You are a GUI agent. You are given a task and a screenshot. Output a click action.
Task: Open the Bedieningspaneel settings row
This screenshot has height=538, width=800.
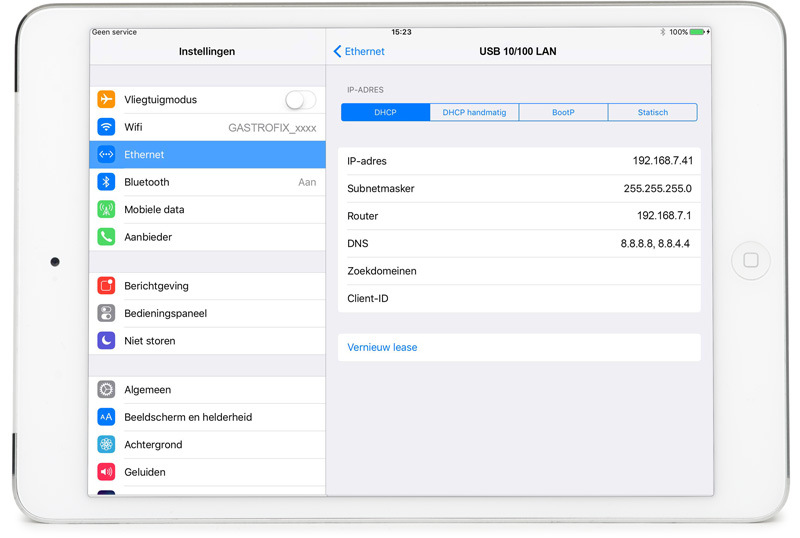pos(165,313)
